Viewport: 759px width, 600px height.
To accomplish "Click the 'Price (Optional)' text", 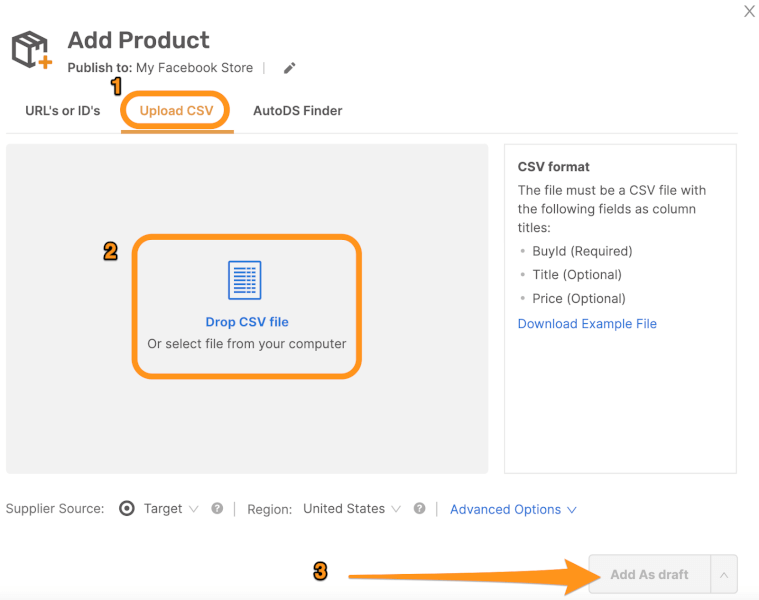I will point(579,299).
